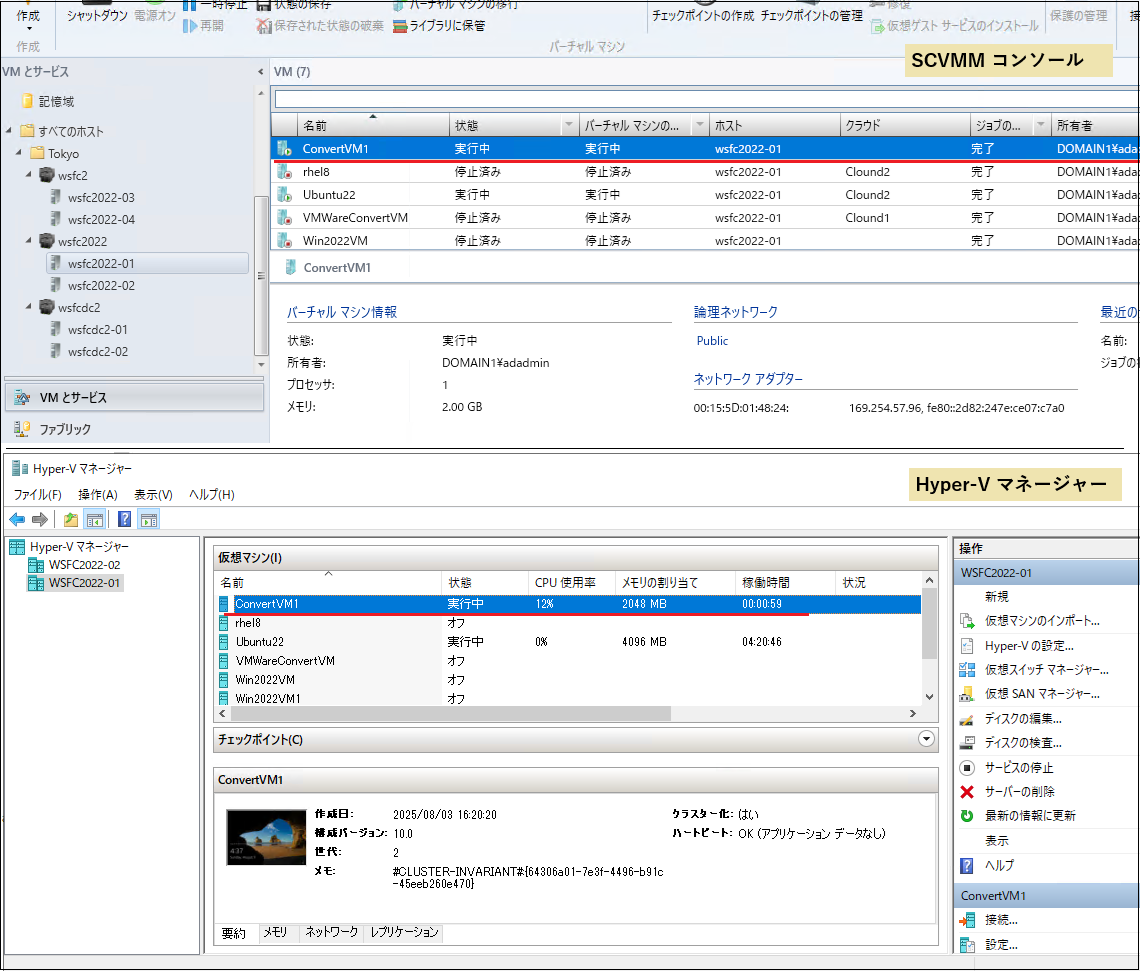Click the horizontal scrollbar in Hyper-V VM list

pos(449,714)
